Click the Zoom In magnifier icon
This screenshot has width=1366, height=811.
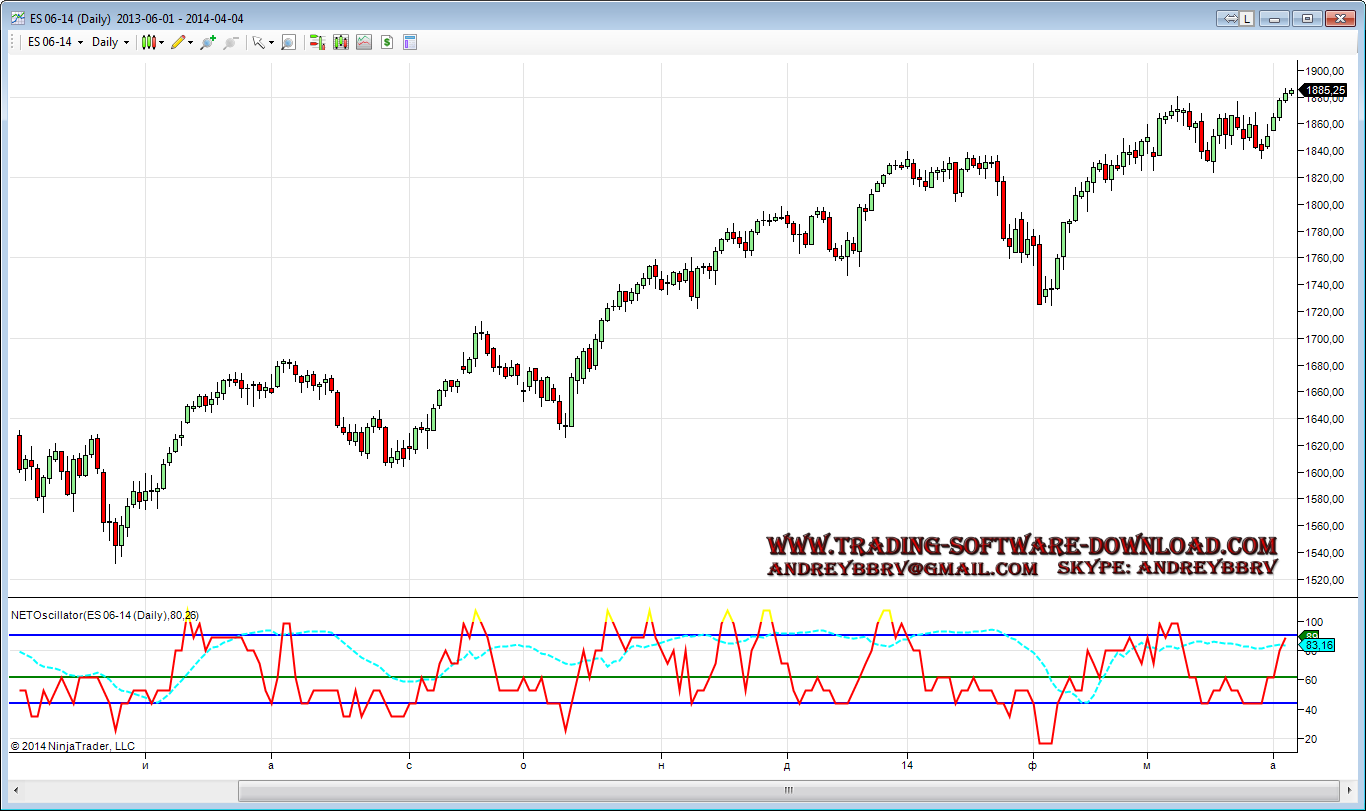point(207,42)
